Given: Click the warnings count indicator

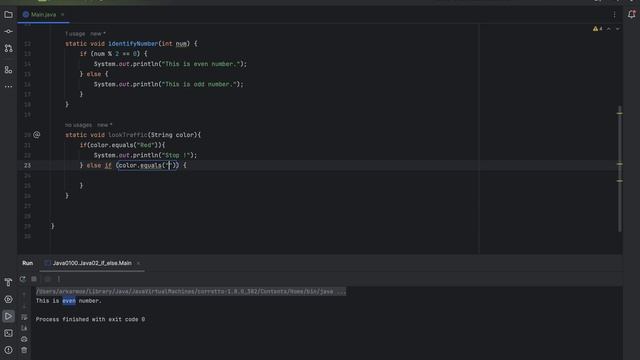Looking at the screenshot, I should coord(598,29).
